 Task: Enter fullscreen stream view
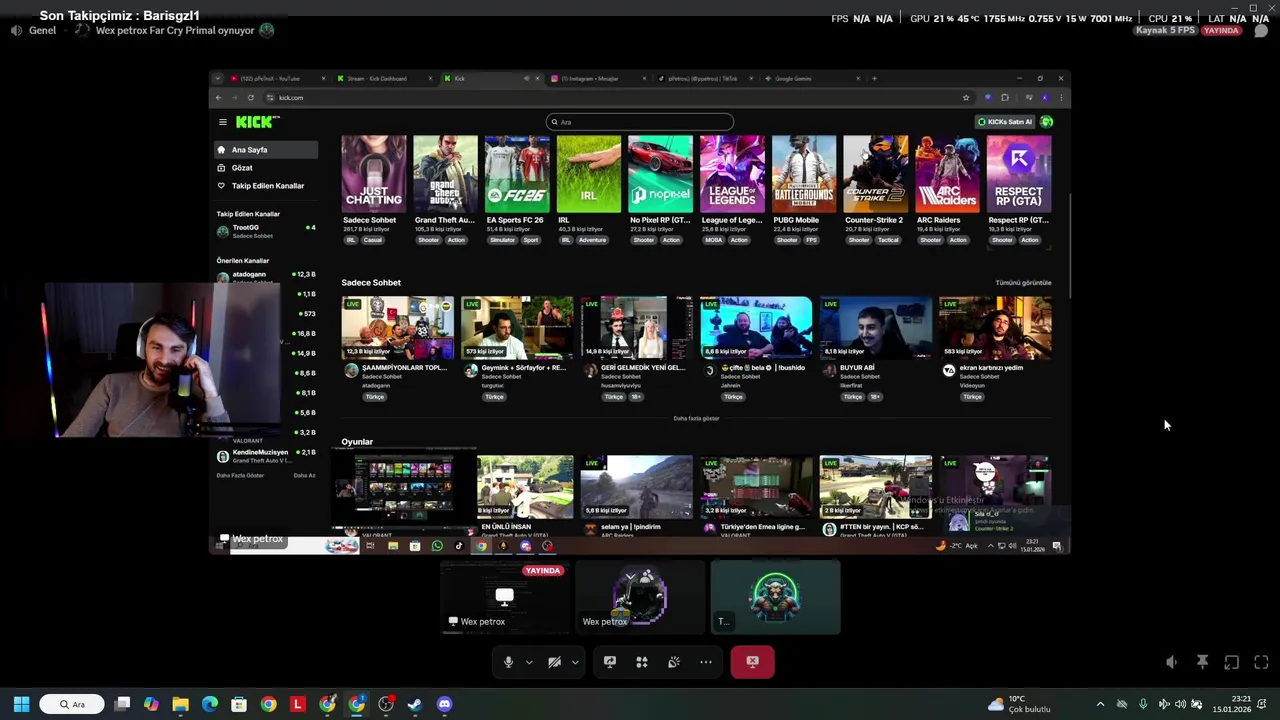point(1261,662)
